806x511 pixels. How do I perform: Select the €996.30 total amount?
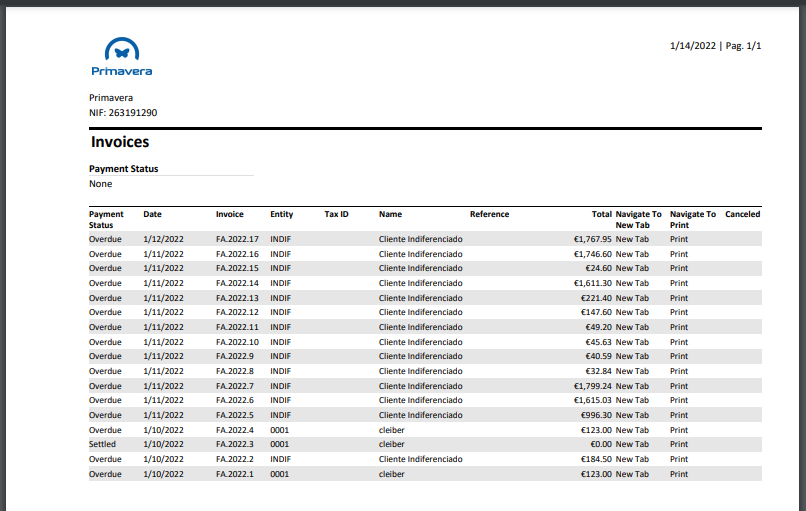(596, 415)
